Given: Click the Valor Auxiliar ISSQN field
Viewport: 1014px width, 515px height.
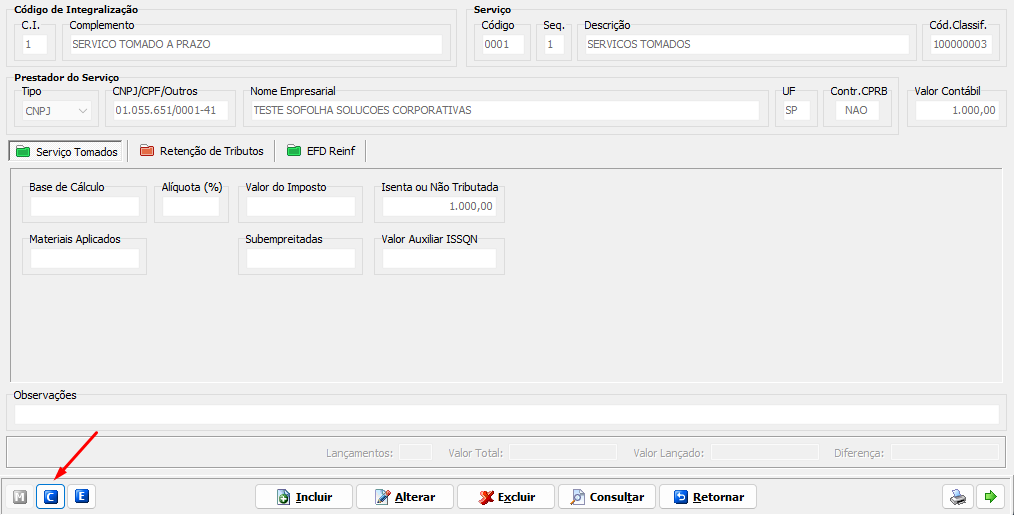Looking at the screenshot, I should tap(439, 259).
